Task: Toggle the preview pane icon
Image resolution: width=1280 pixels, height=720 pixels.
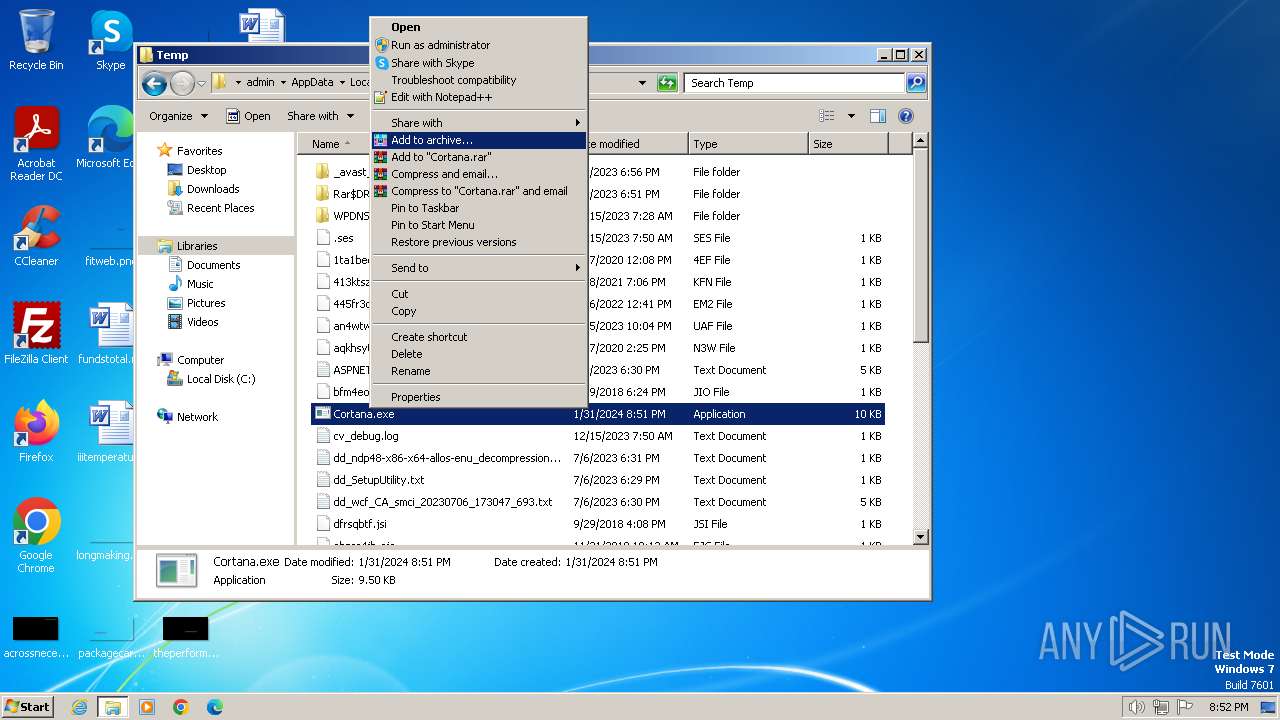Action: click(x=877, y=116)
